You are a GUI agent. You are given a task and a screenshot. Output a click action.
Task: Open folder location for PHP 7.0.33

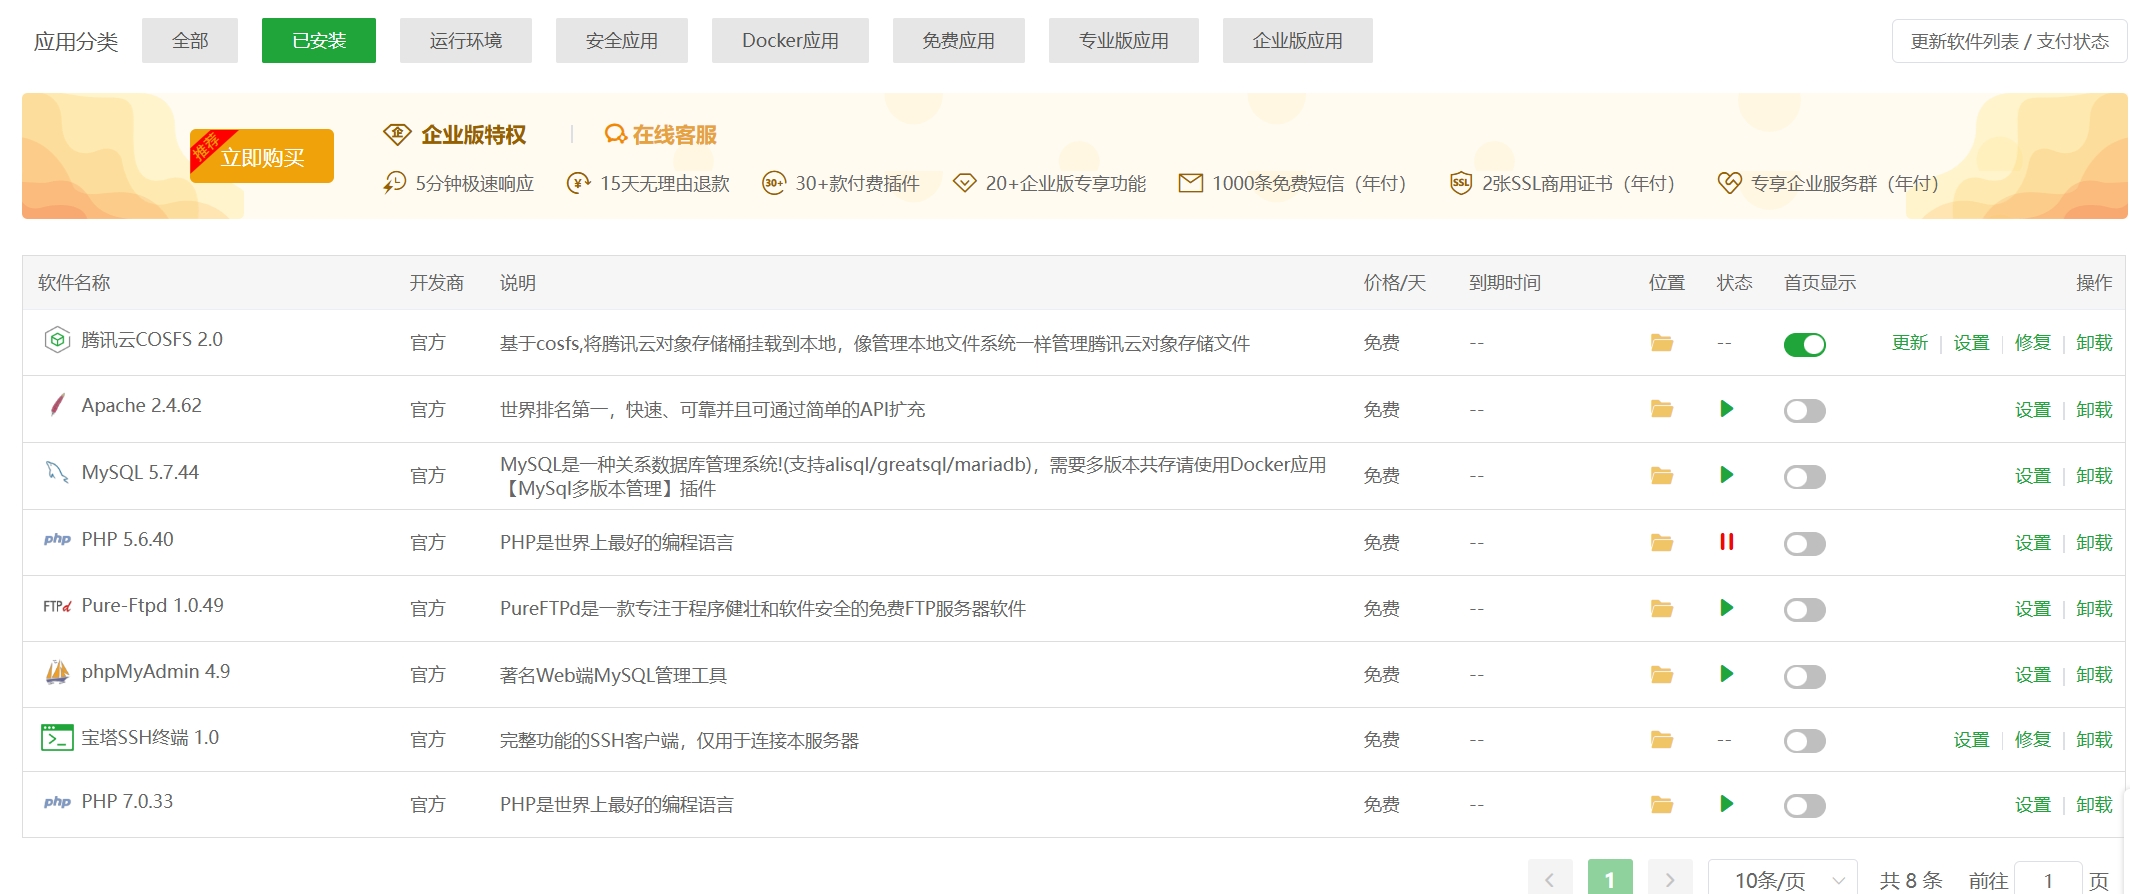coord(1661,805)
